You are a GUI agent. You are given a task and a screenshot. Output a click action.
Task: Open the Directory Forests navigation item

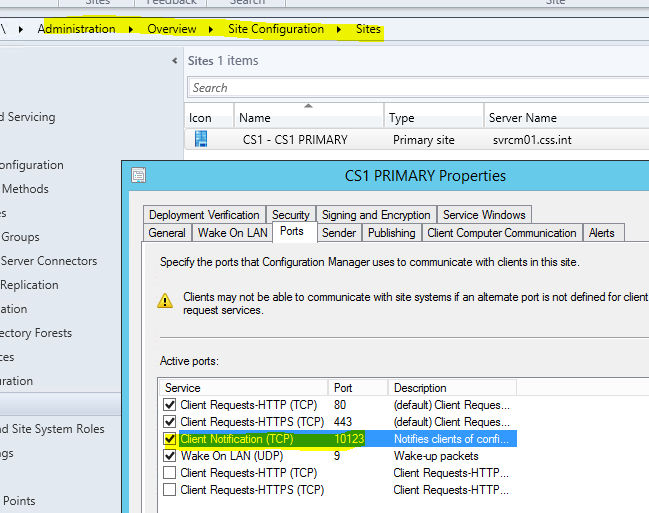pos(36,333)
